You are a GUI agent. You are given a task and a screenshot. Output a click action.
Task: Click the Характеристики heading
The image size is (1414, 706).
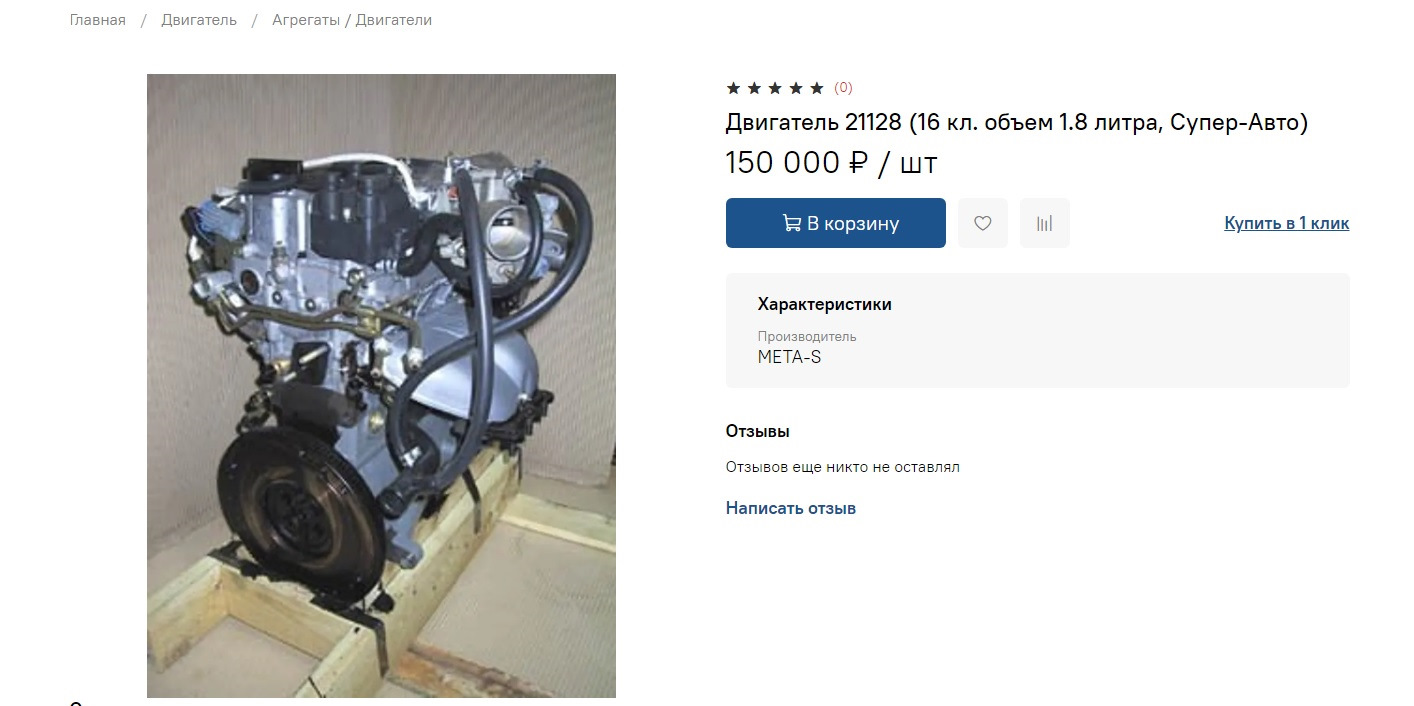tap(825, 304)
